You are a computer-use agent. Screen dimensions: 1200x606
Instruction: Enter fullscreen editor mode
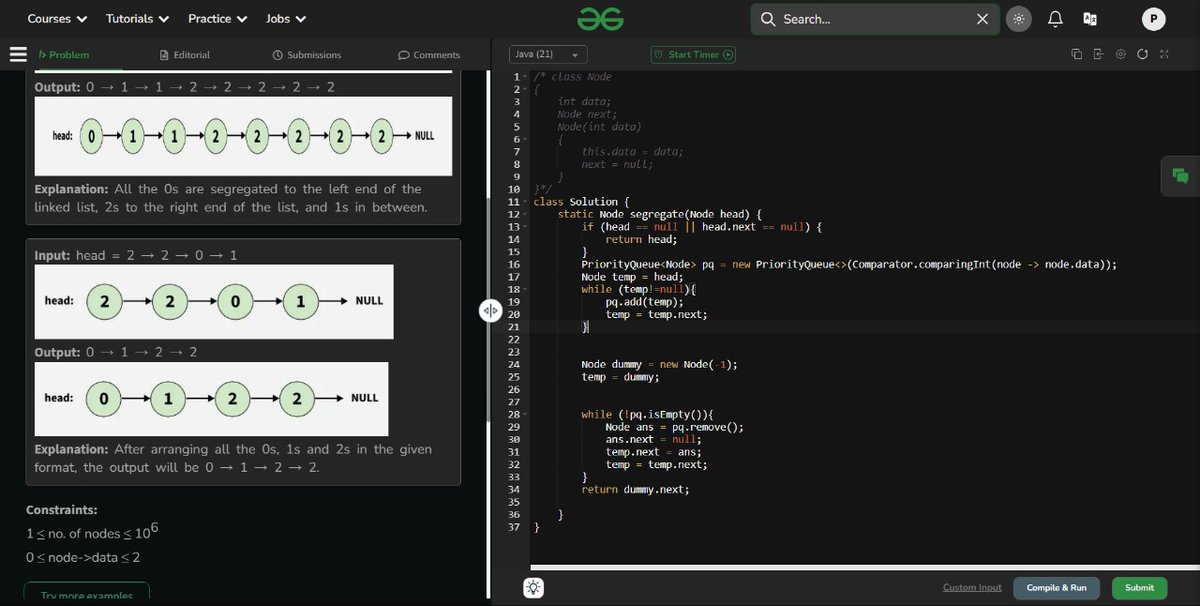(x=1164, y=54)
